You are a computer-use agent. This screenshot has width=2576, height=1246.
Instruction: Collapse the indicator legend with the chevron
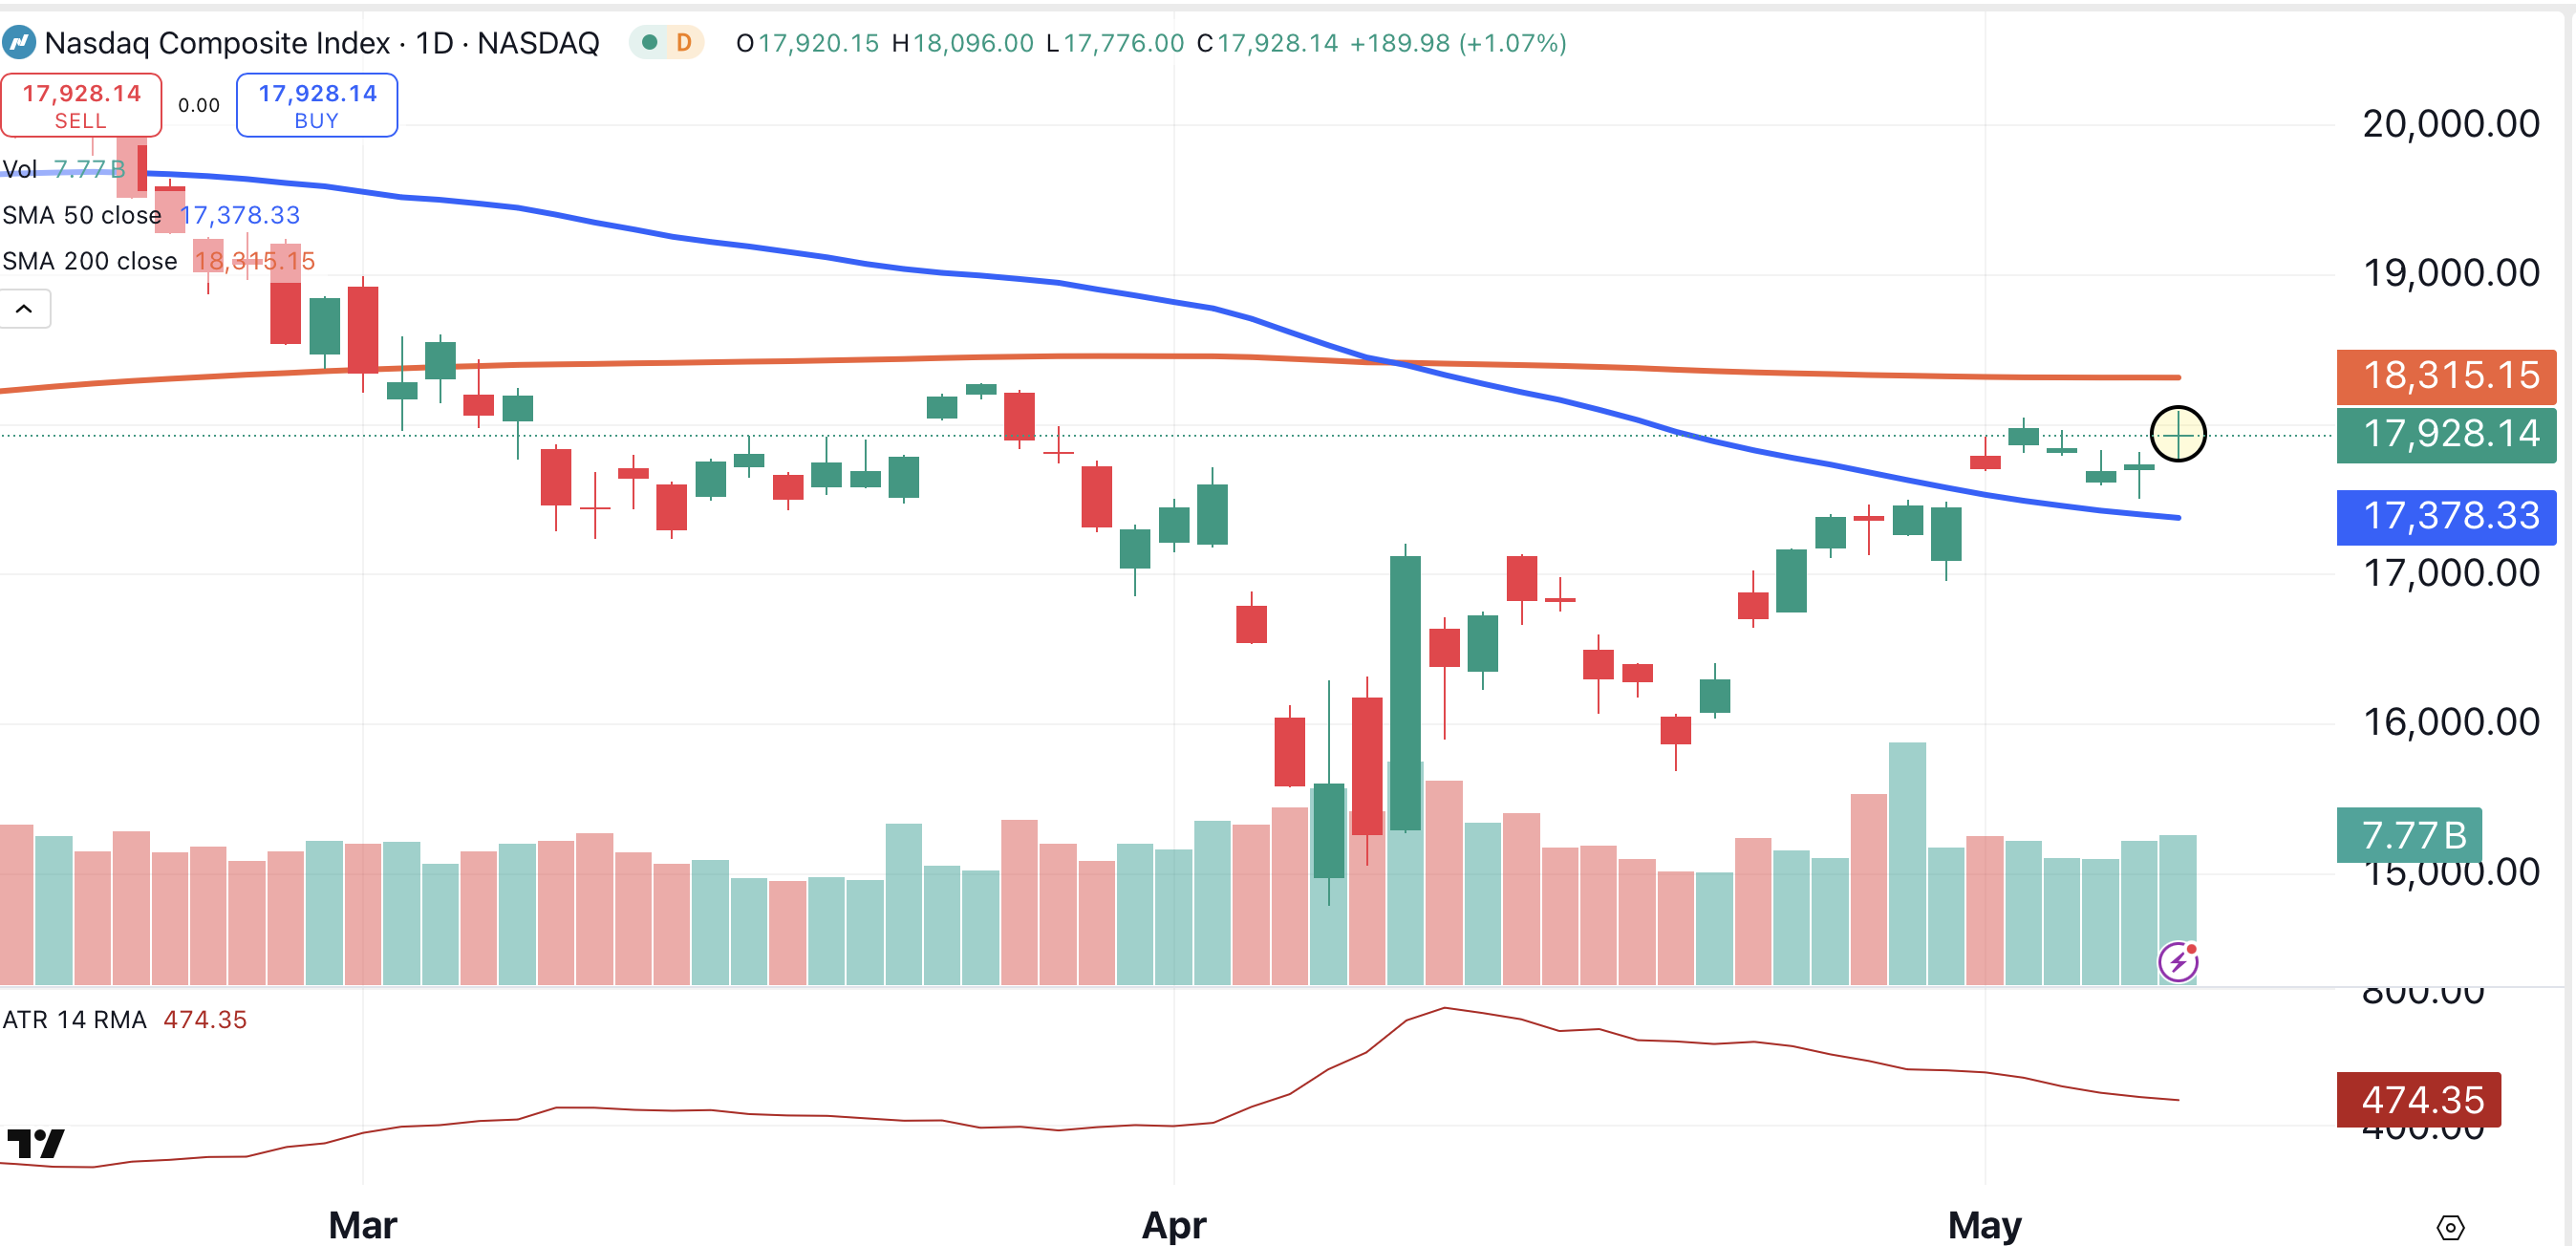tap(24, 309)
